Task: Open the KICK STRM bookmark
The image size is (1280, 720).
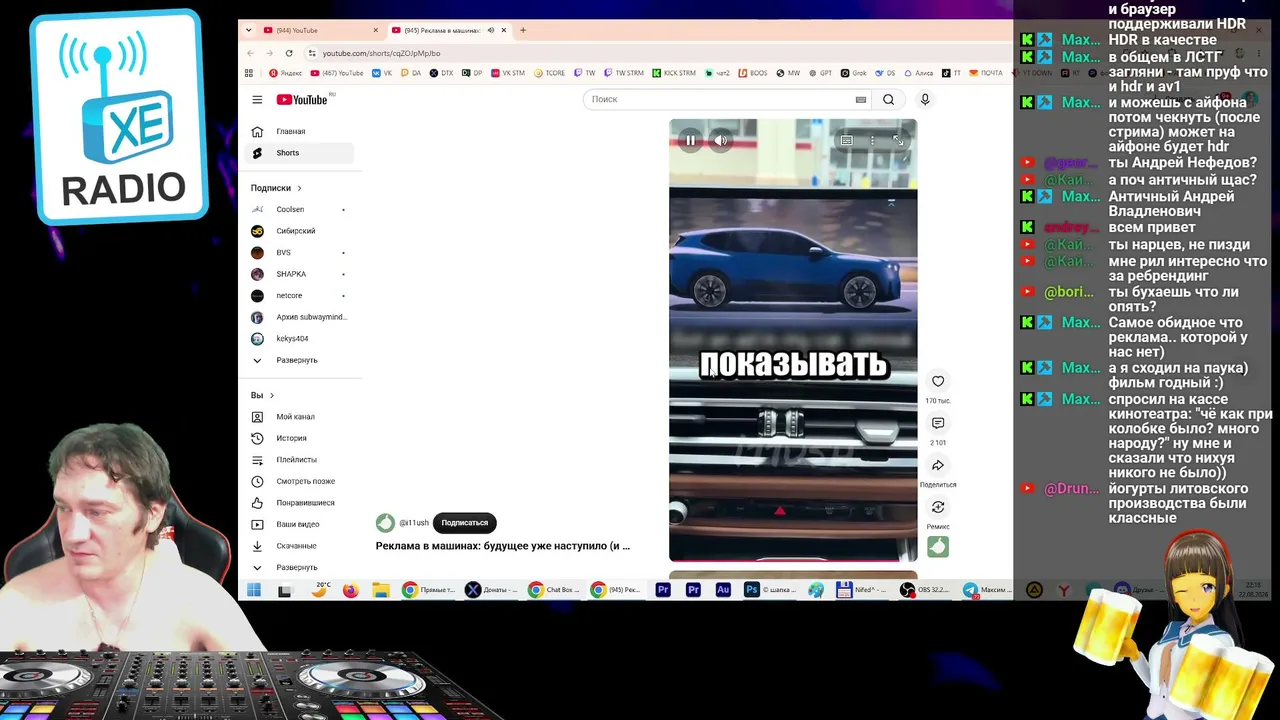Action: pyautogui.click(x=674, y=73)
